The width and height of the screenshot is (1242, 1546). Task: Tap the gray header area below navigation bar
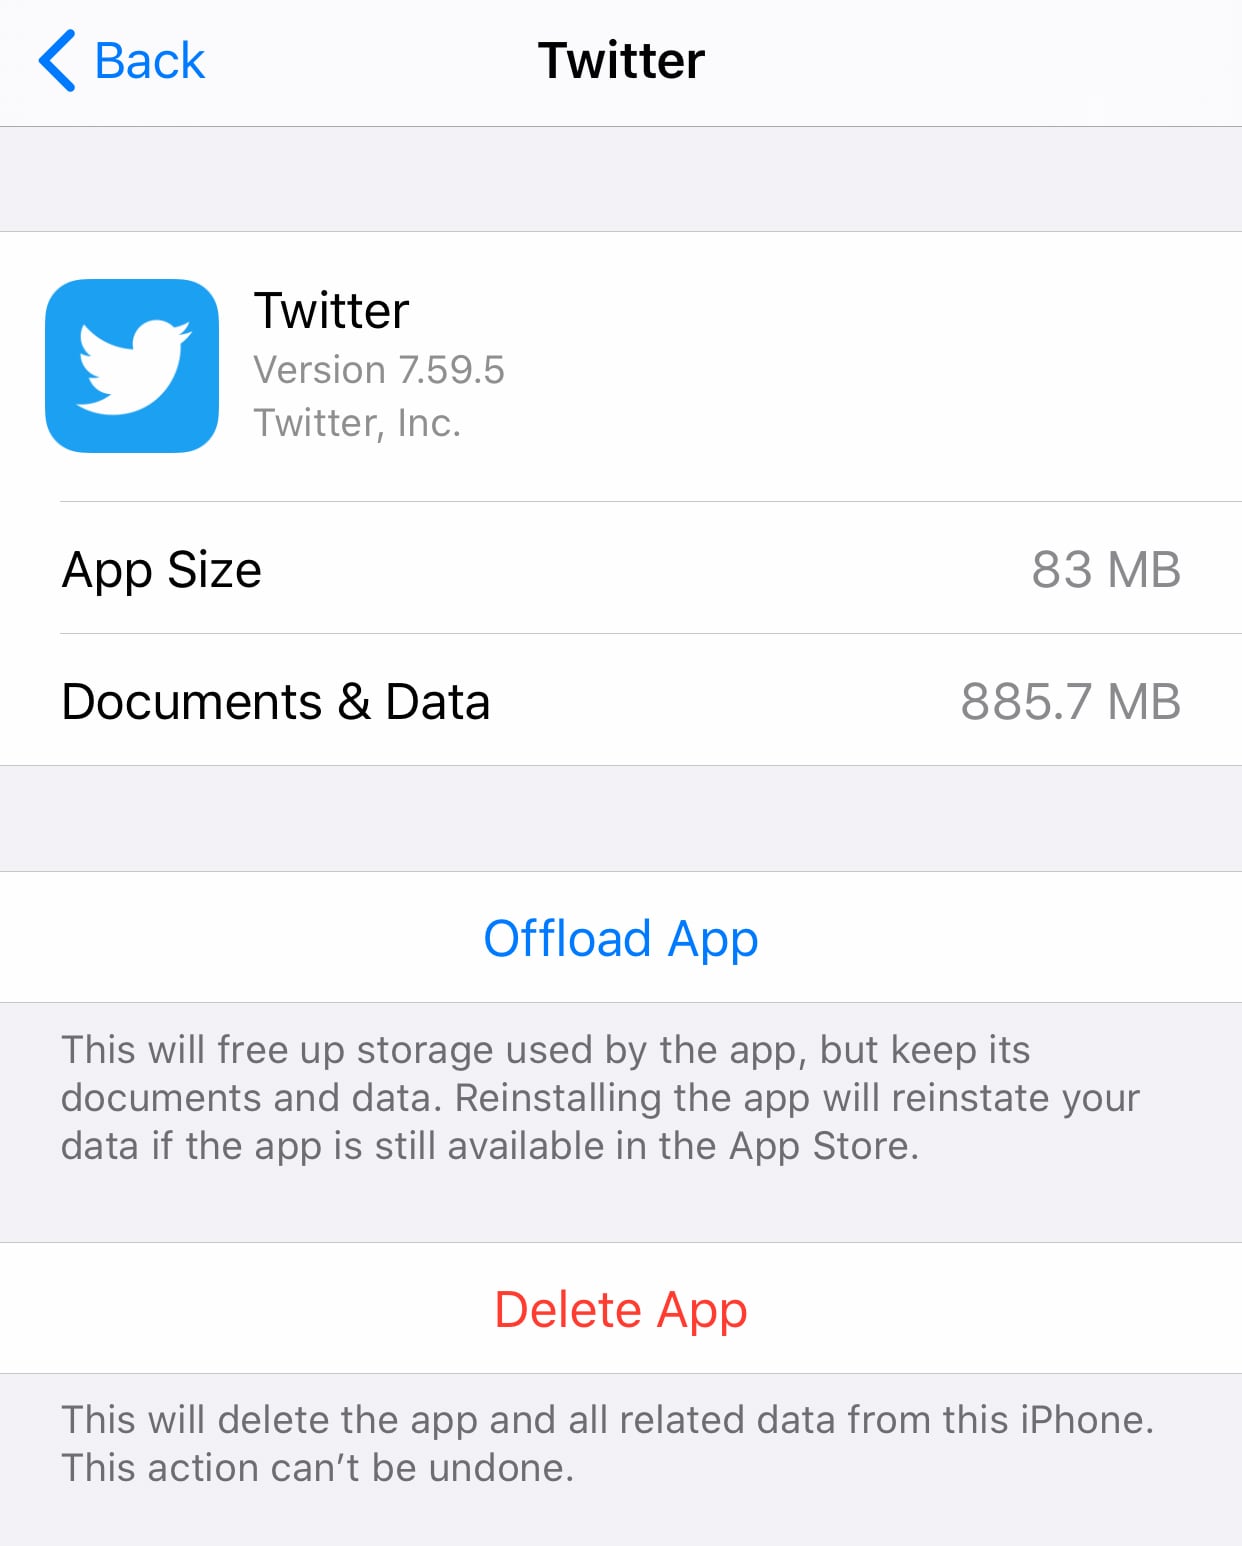[621, 179]
